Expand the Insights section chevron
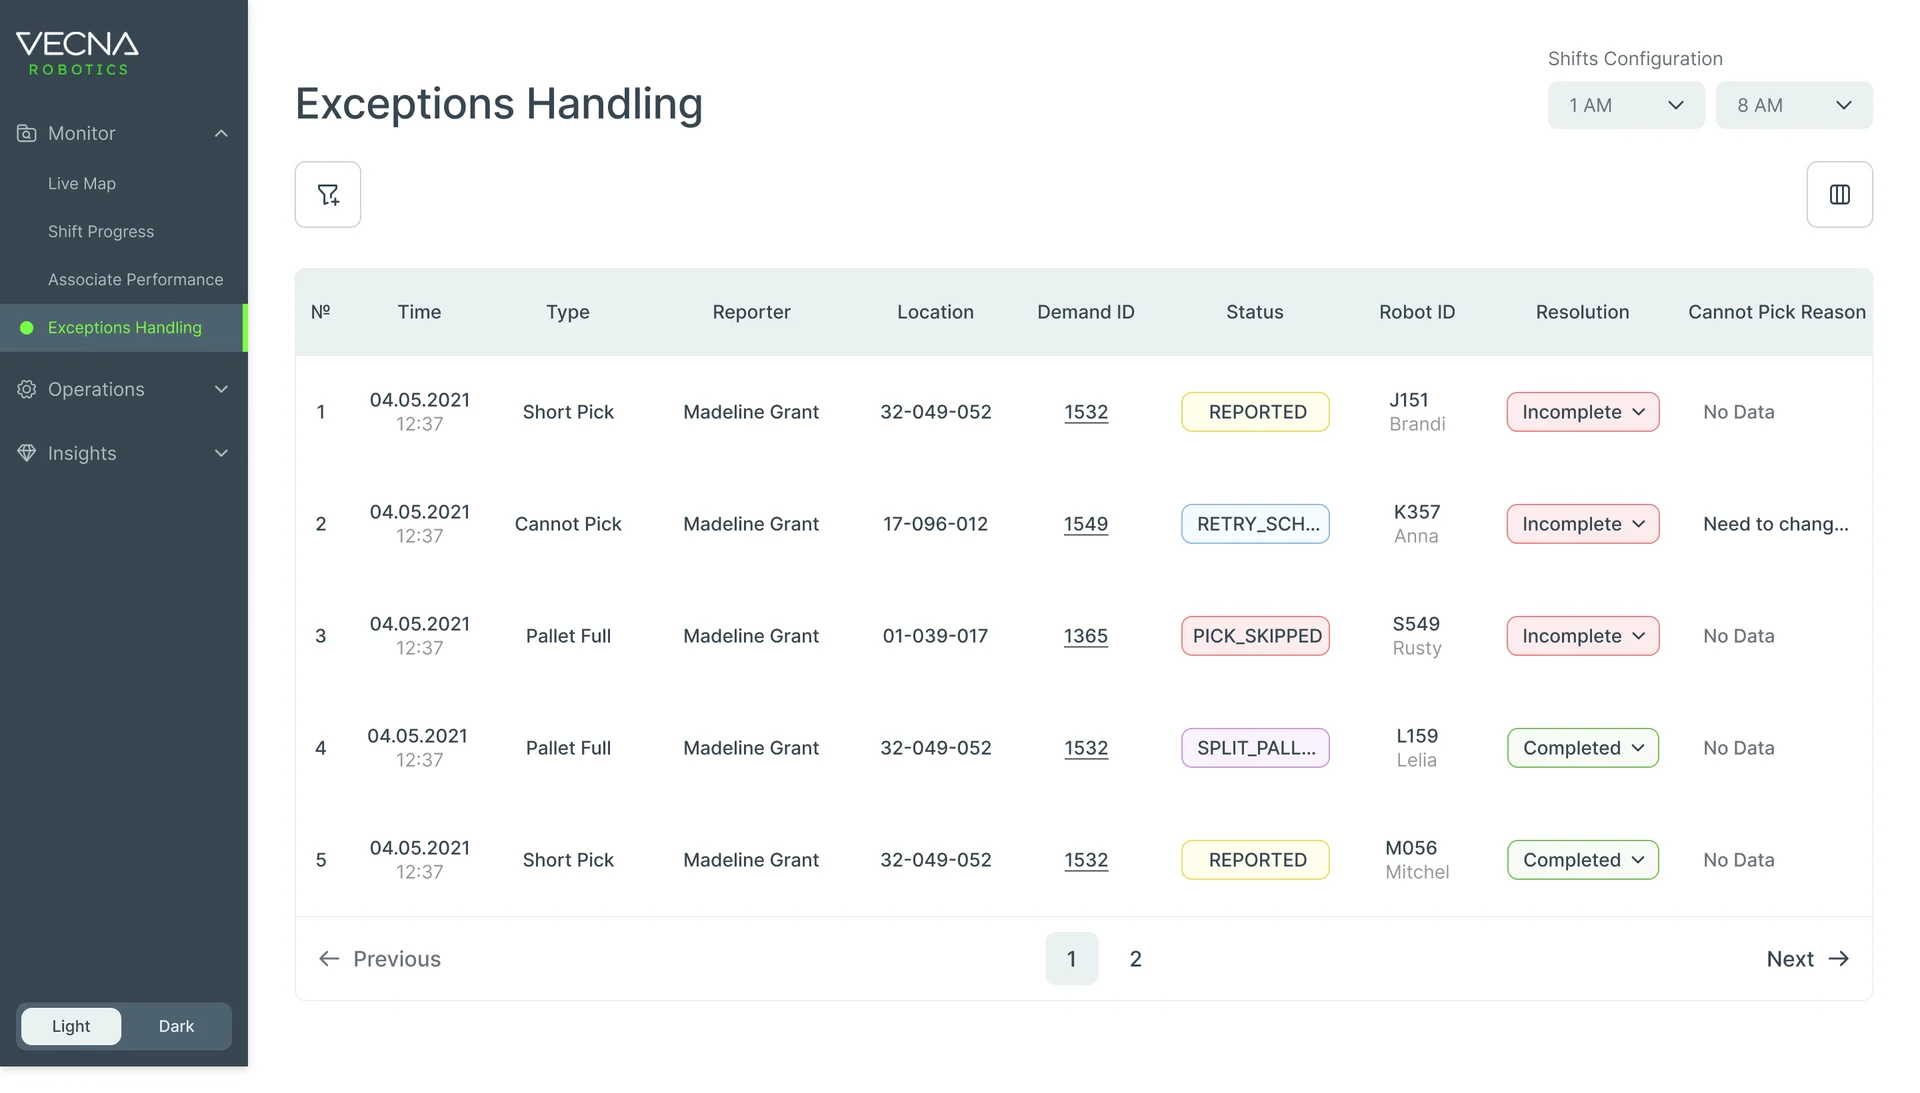 pos(221,453)
